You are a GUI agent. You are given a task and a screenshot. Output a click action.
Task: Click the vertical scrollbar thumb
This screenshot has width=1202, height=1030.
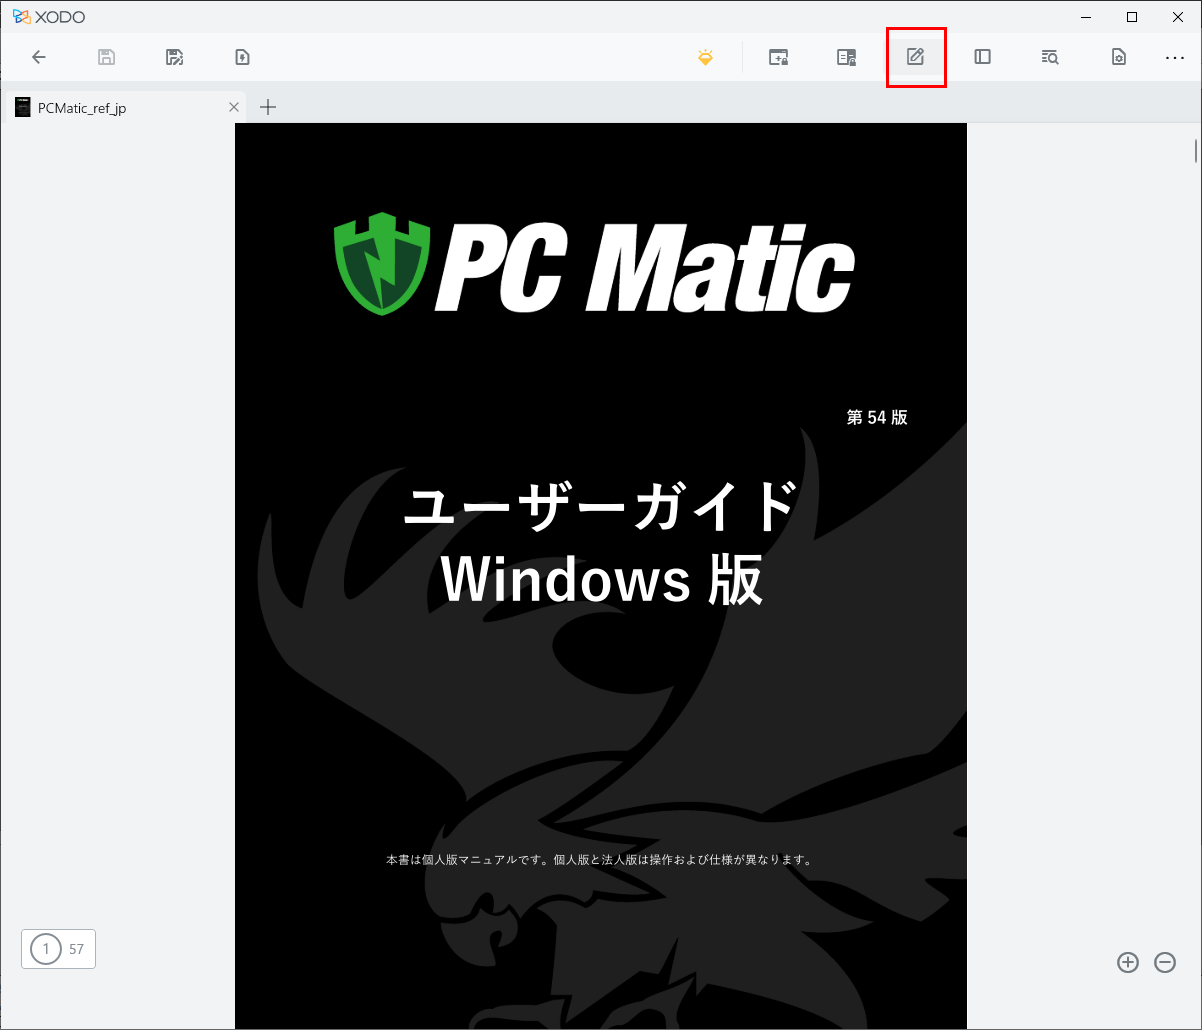click(1195, 151)
